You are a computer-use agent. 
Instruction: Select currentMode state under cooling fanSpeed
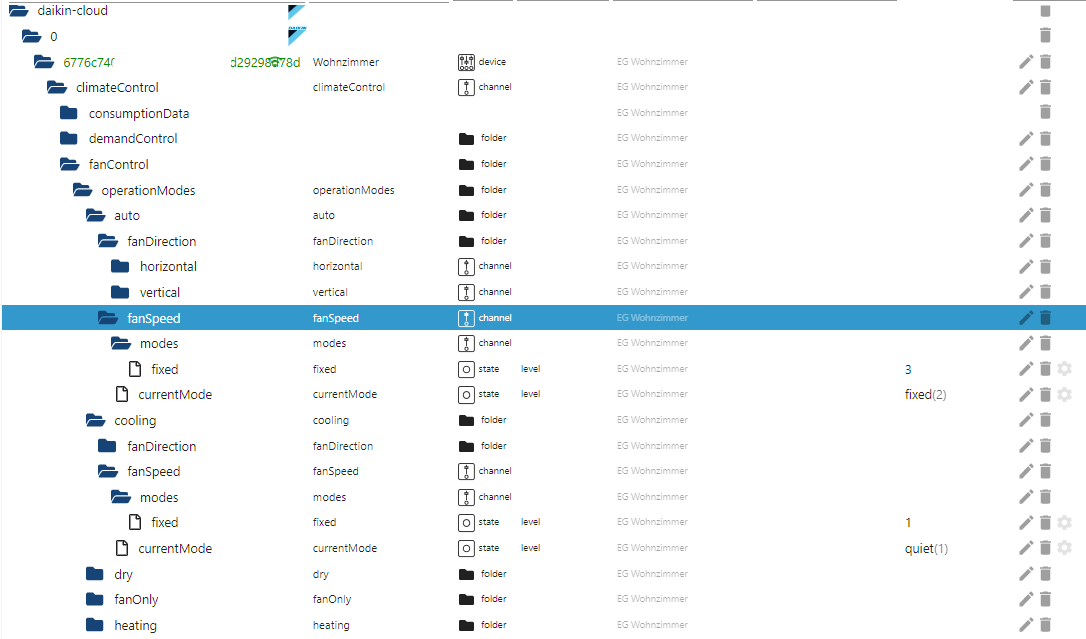pos(175,548)
